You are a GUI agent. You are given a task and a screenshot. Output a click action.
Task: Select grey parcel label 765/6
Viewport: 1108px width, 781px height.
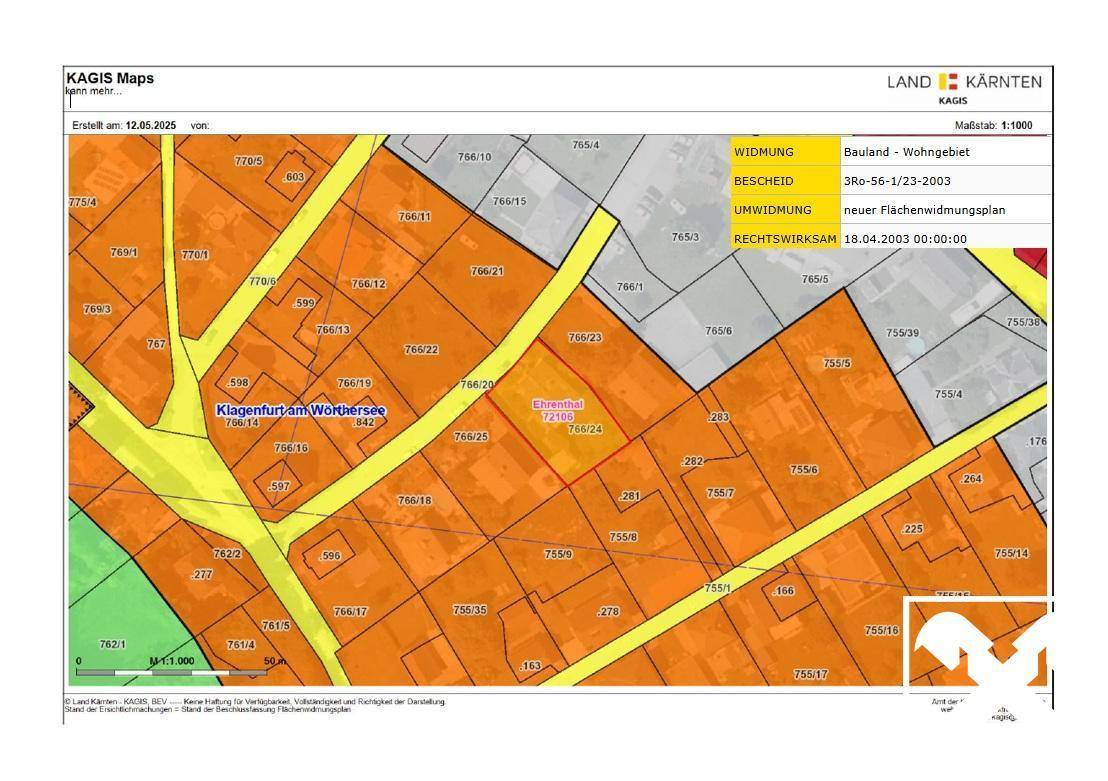click(719, 331)
